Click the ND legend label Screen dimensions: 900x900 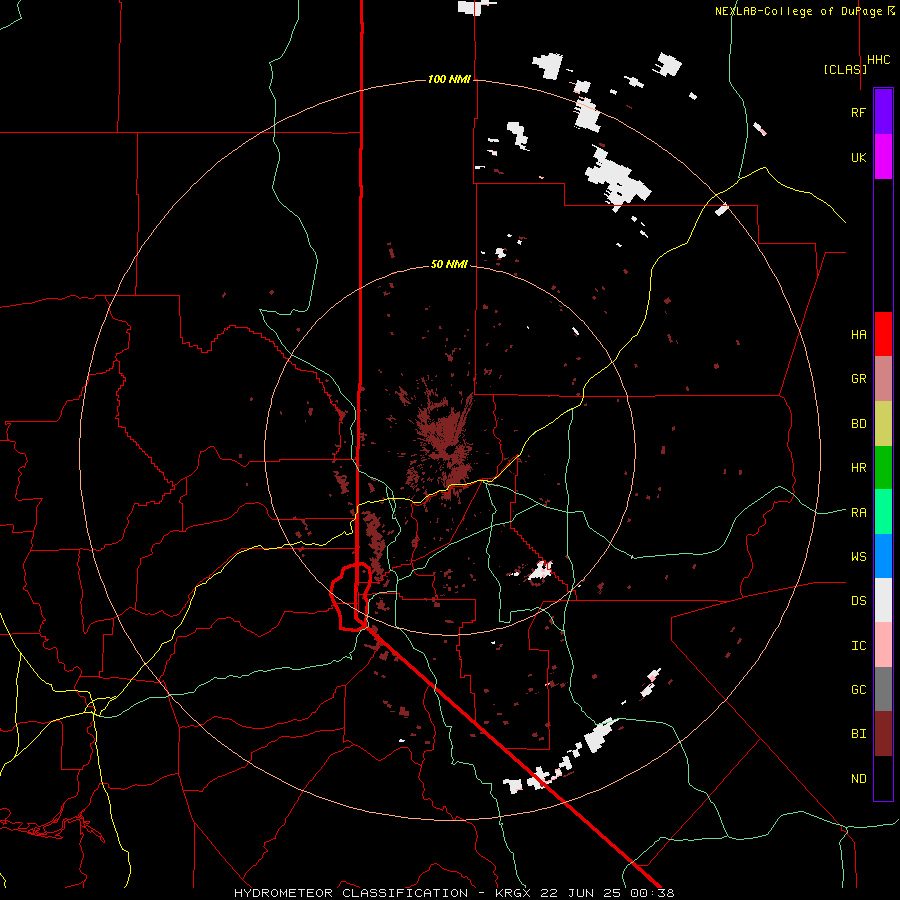858,779
